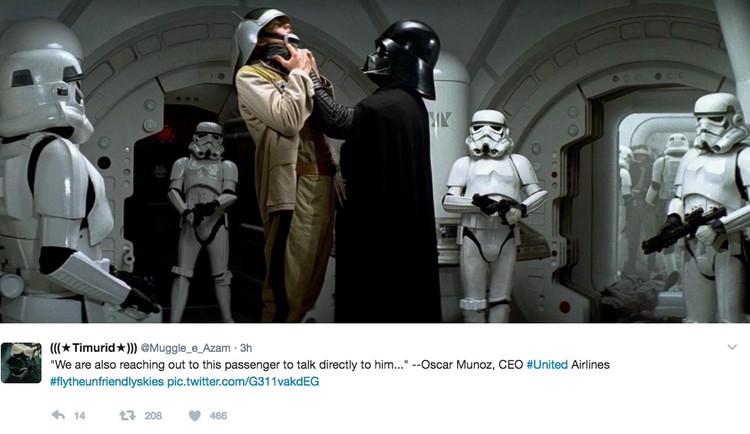The width and height of the screenshot is (750, 434).
Task: Retweet using the retweet arrows icon
Action: pos(127,415)
